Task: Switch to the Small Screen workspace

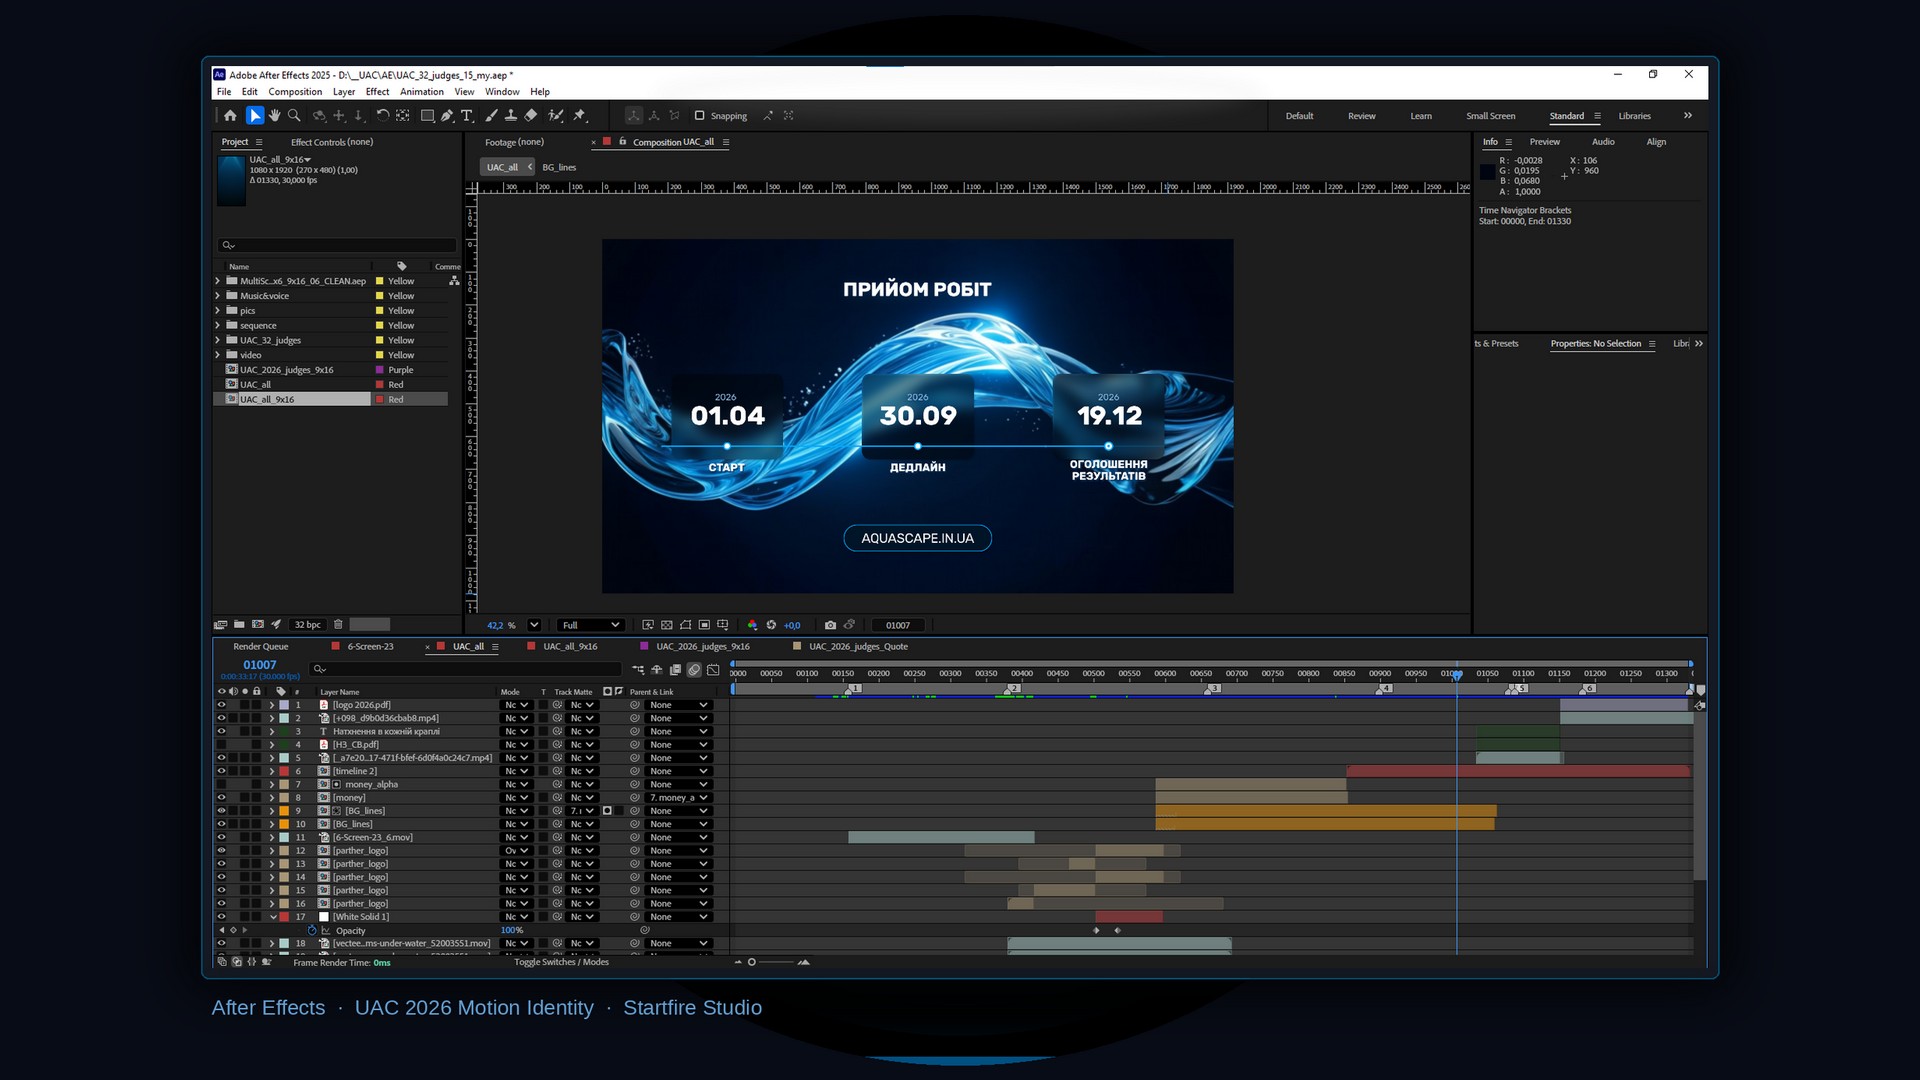Action: coord(1491,116)
